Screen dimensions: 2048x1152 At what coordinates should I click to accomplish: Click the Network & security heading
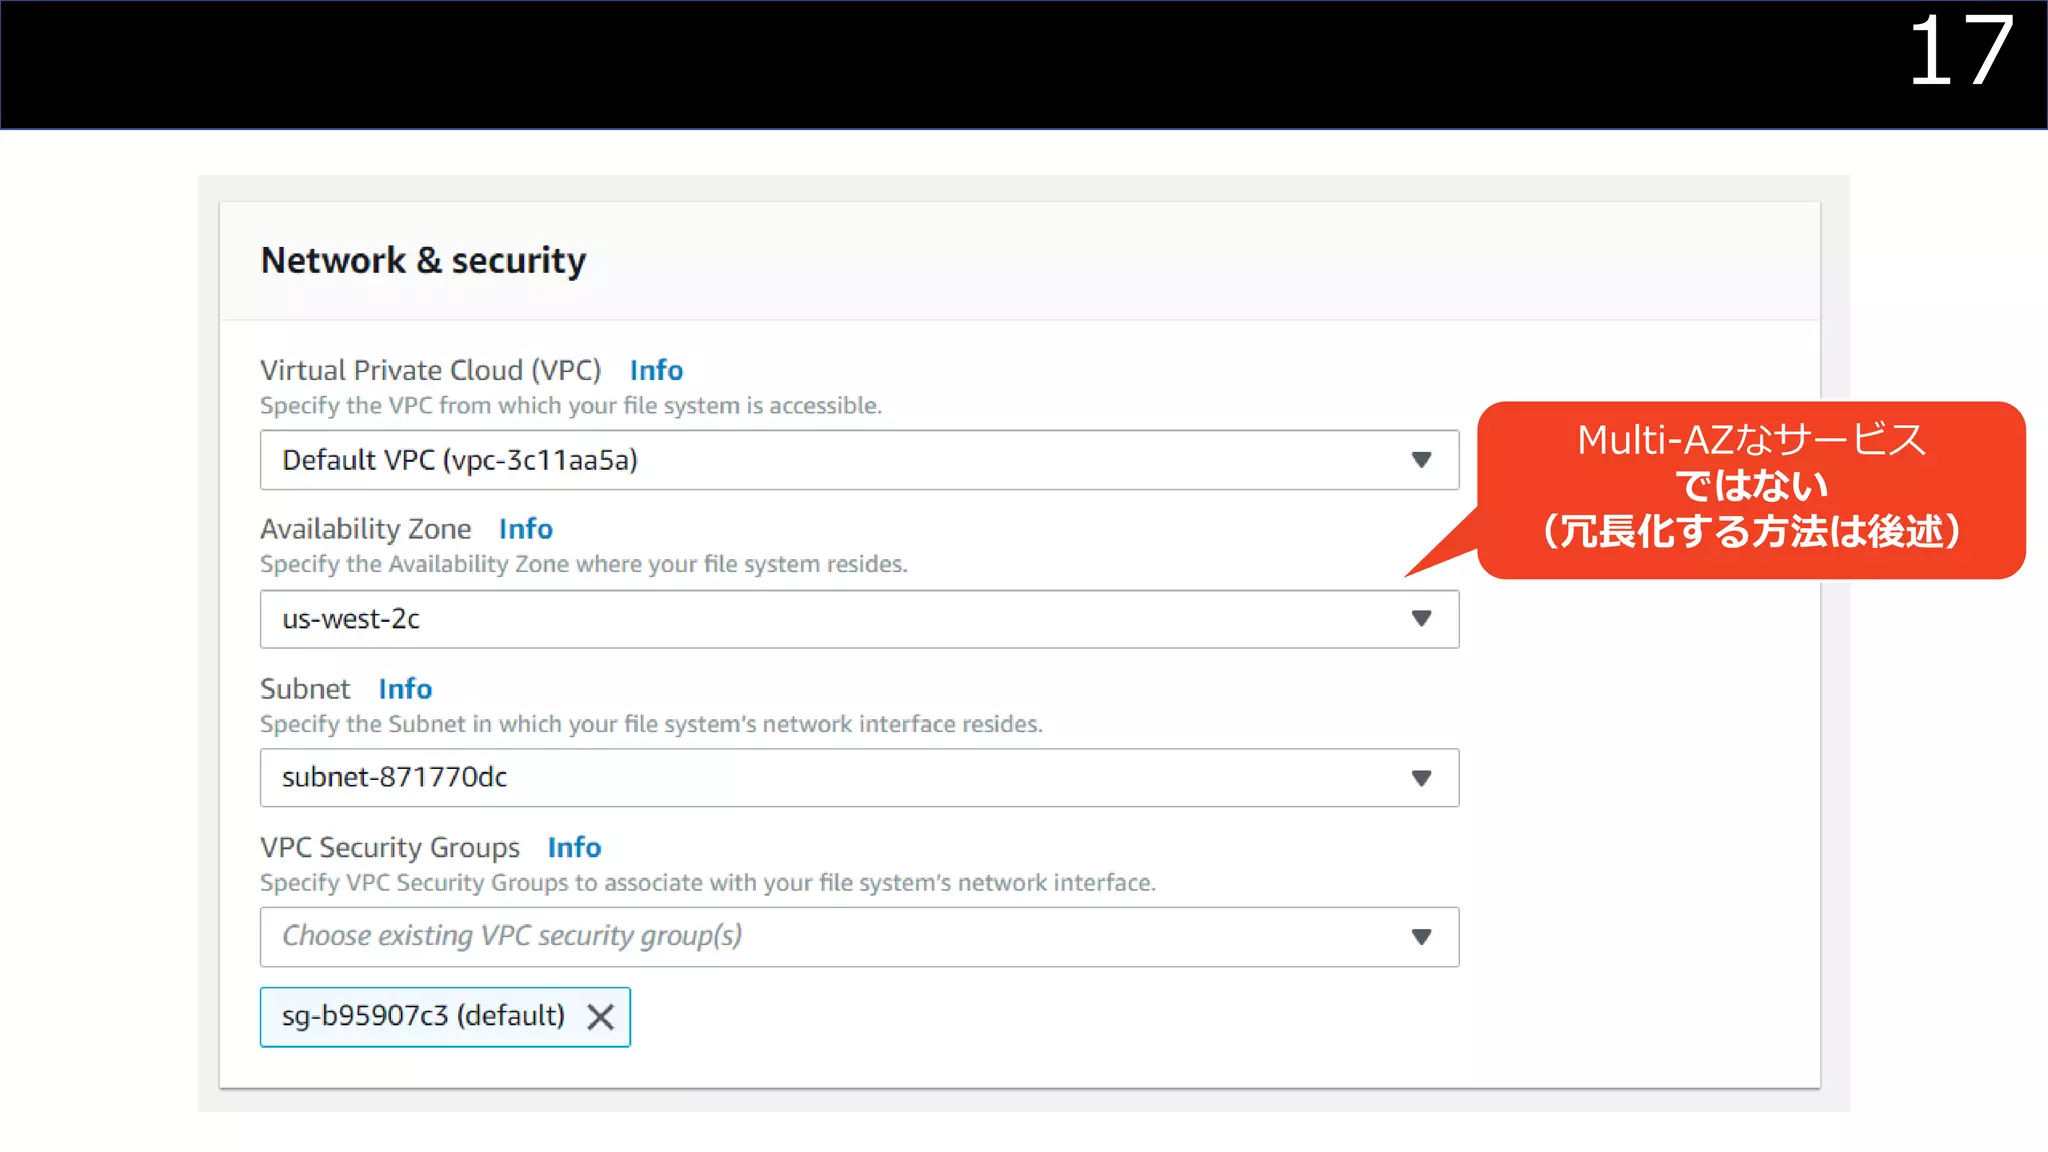point(423,261)
